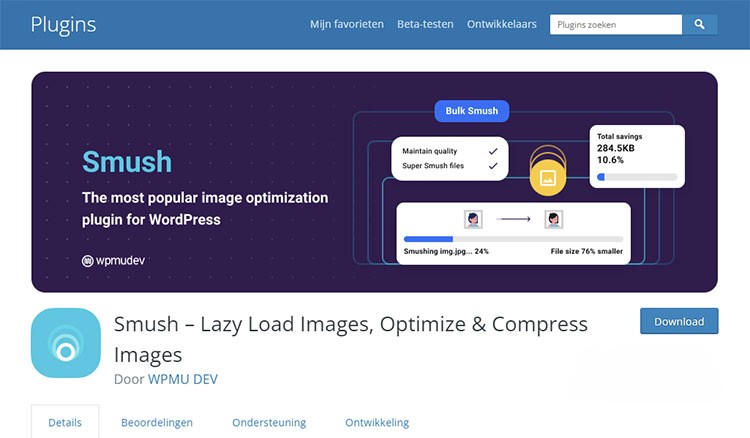This screenshot has height=438, width=750.
Task: Switch to the Ondersteuning tab
Action: pyautogui.click(x=269, y=423)
